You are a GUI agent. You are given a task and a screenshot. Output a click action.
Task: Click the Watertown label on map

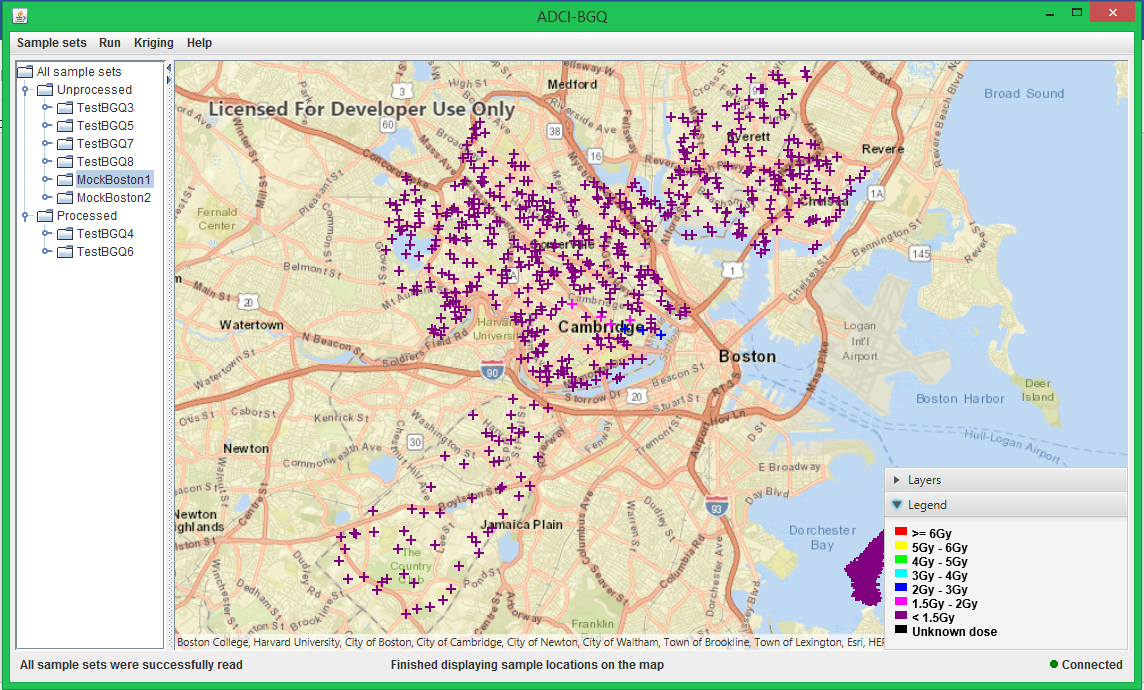pos(251,325)
